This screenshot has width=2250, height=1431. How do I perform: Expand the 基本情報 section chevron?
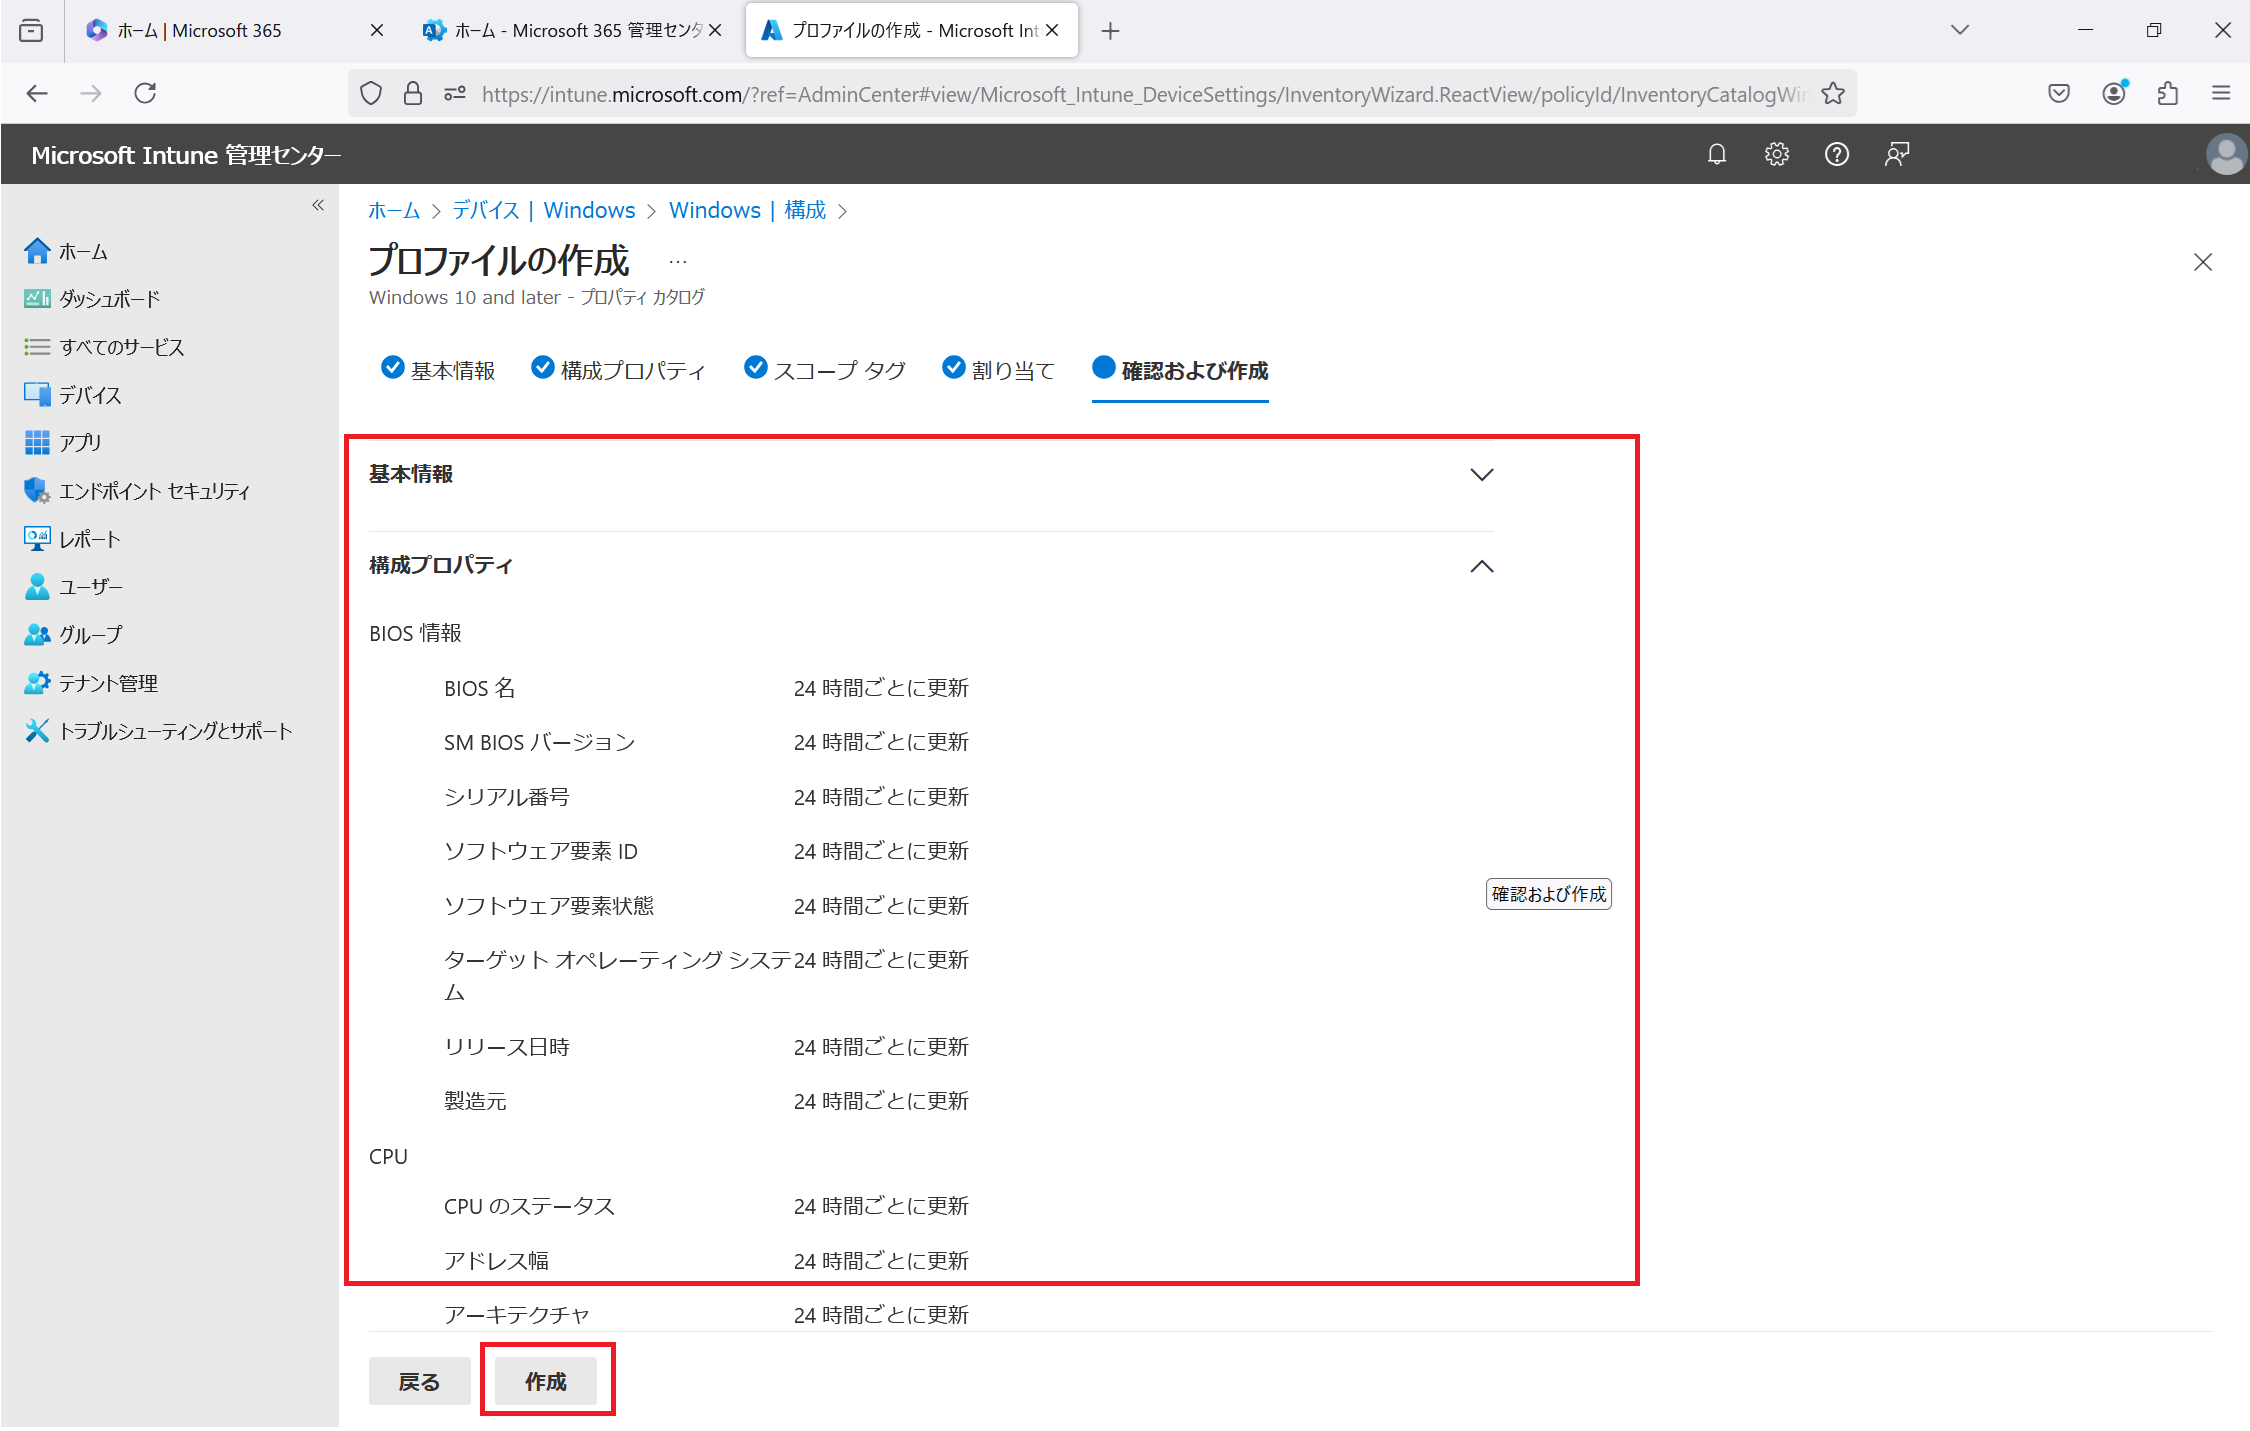[x=1481, y=474]
